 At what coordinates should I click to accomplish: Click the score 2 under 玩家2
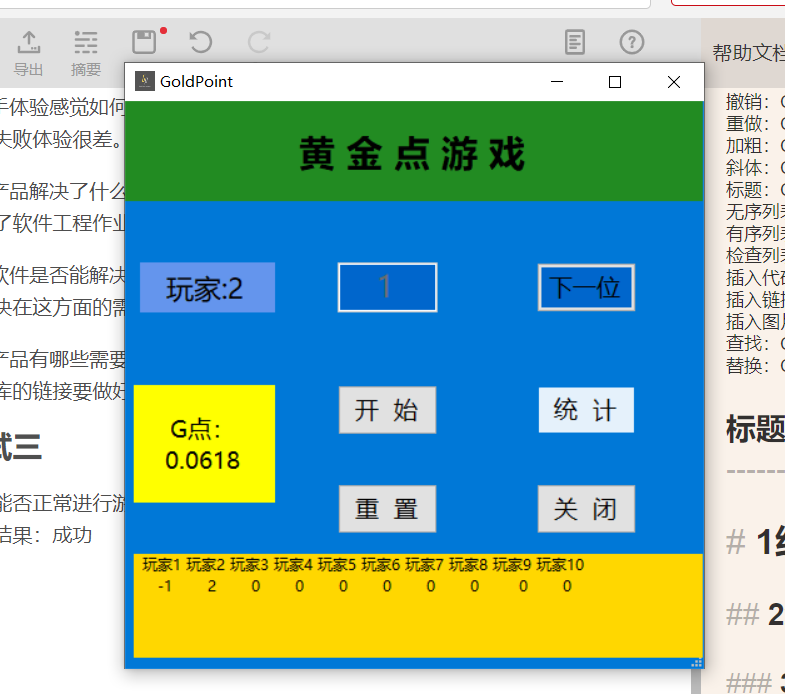[x=212, y=586]
